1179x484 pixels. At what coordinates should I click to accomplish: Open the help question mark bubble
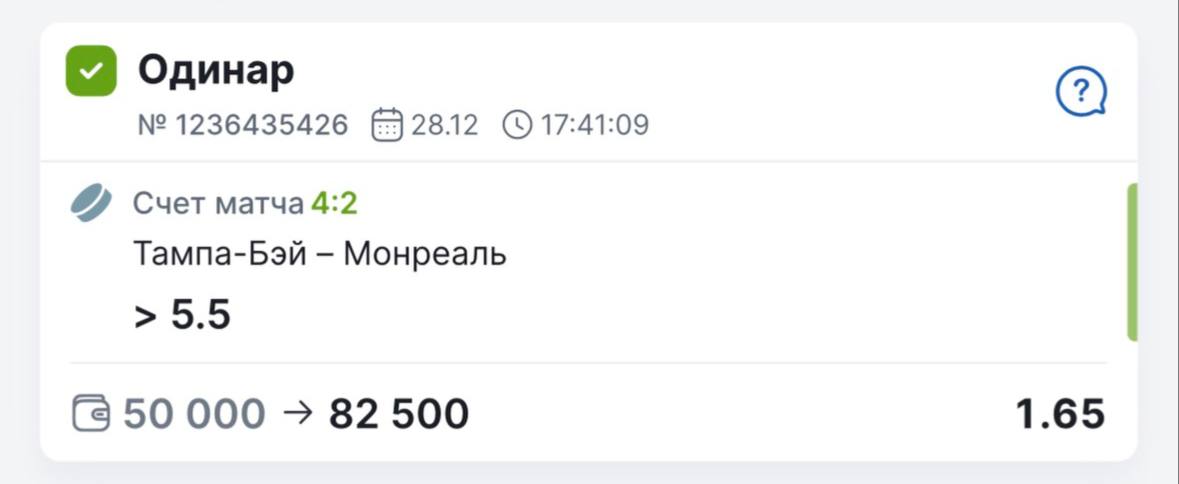click(x=1081, y=95)
